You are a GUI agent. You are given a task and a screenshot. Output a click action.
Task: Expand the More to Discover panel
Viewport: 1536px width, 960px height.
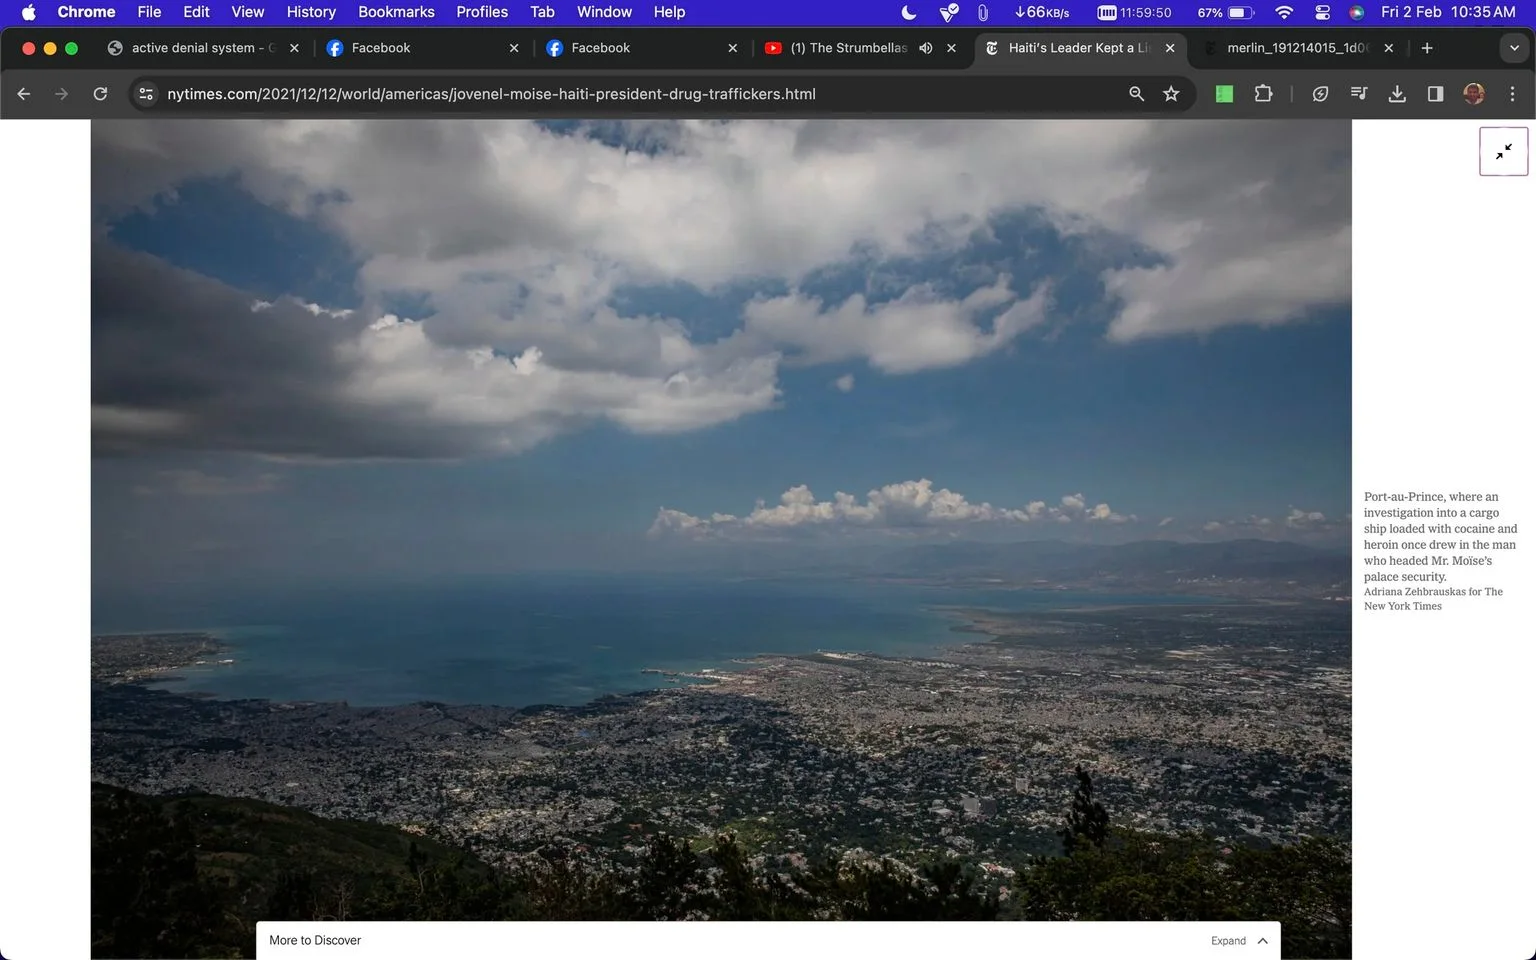point(1239,941)
